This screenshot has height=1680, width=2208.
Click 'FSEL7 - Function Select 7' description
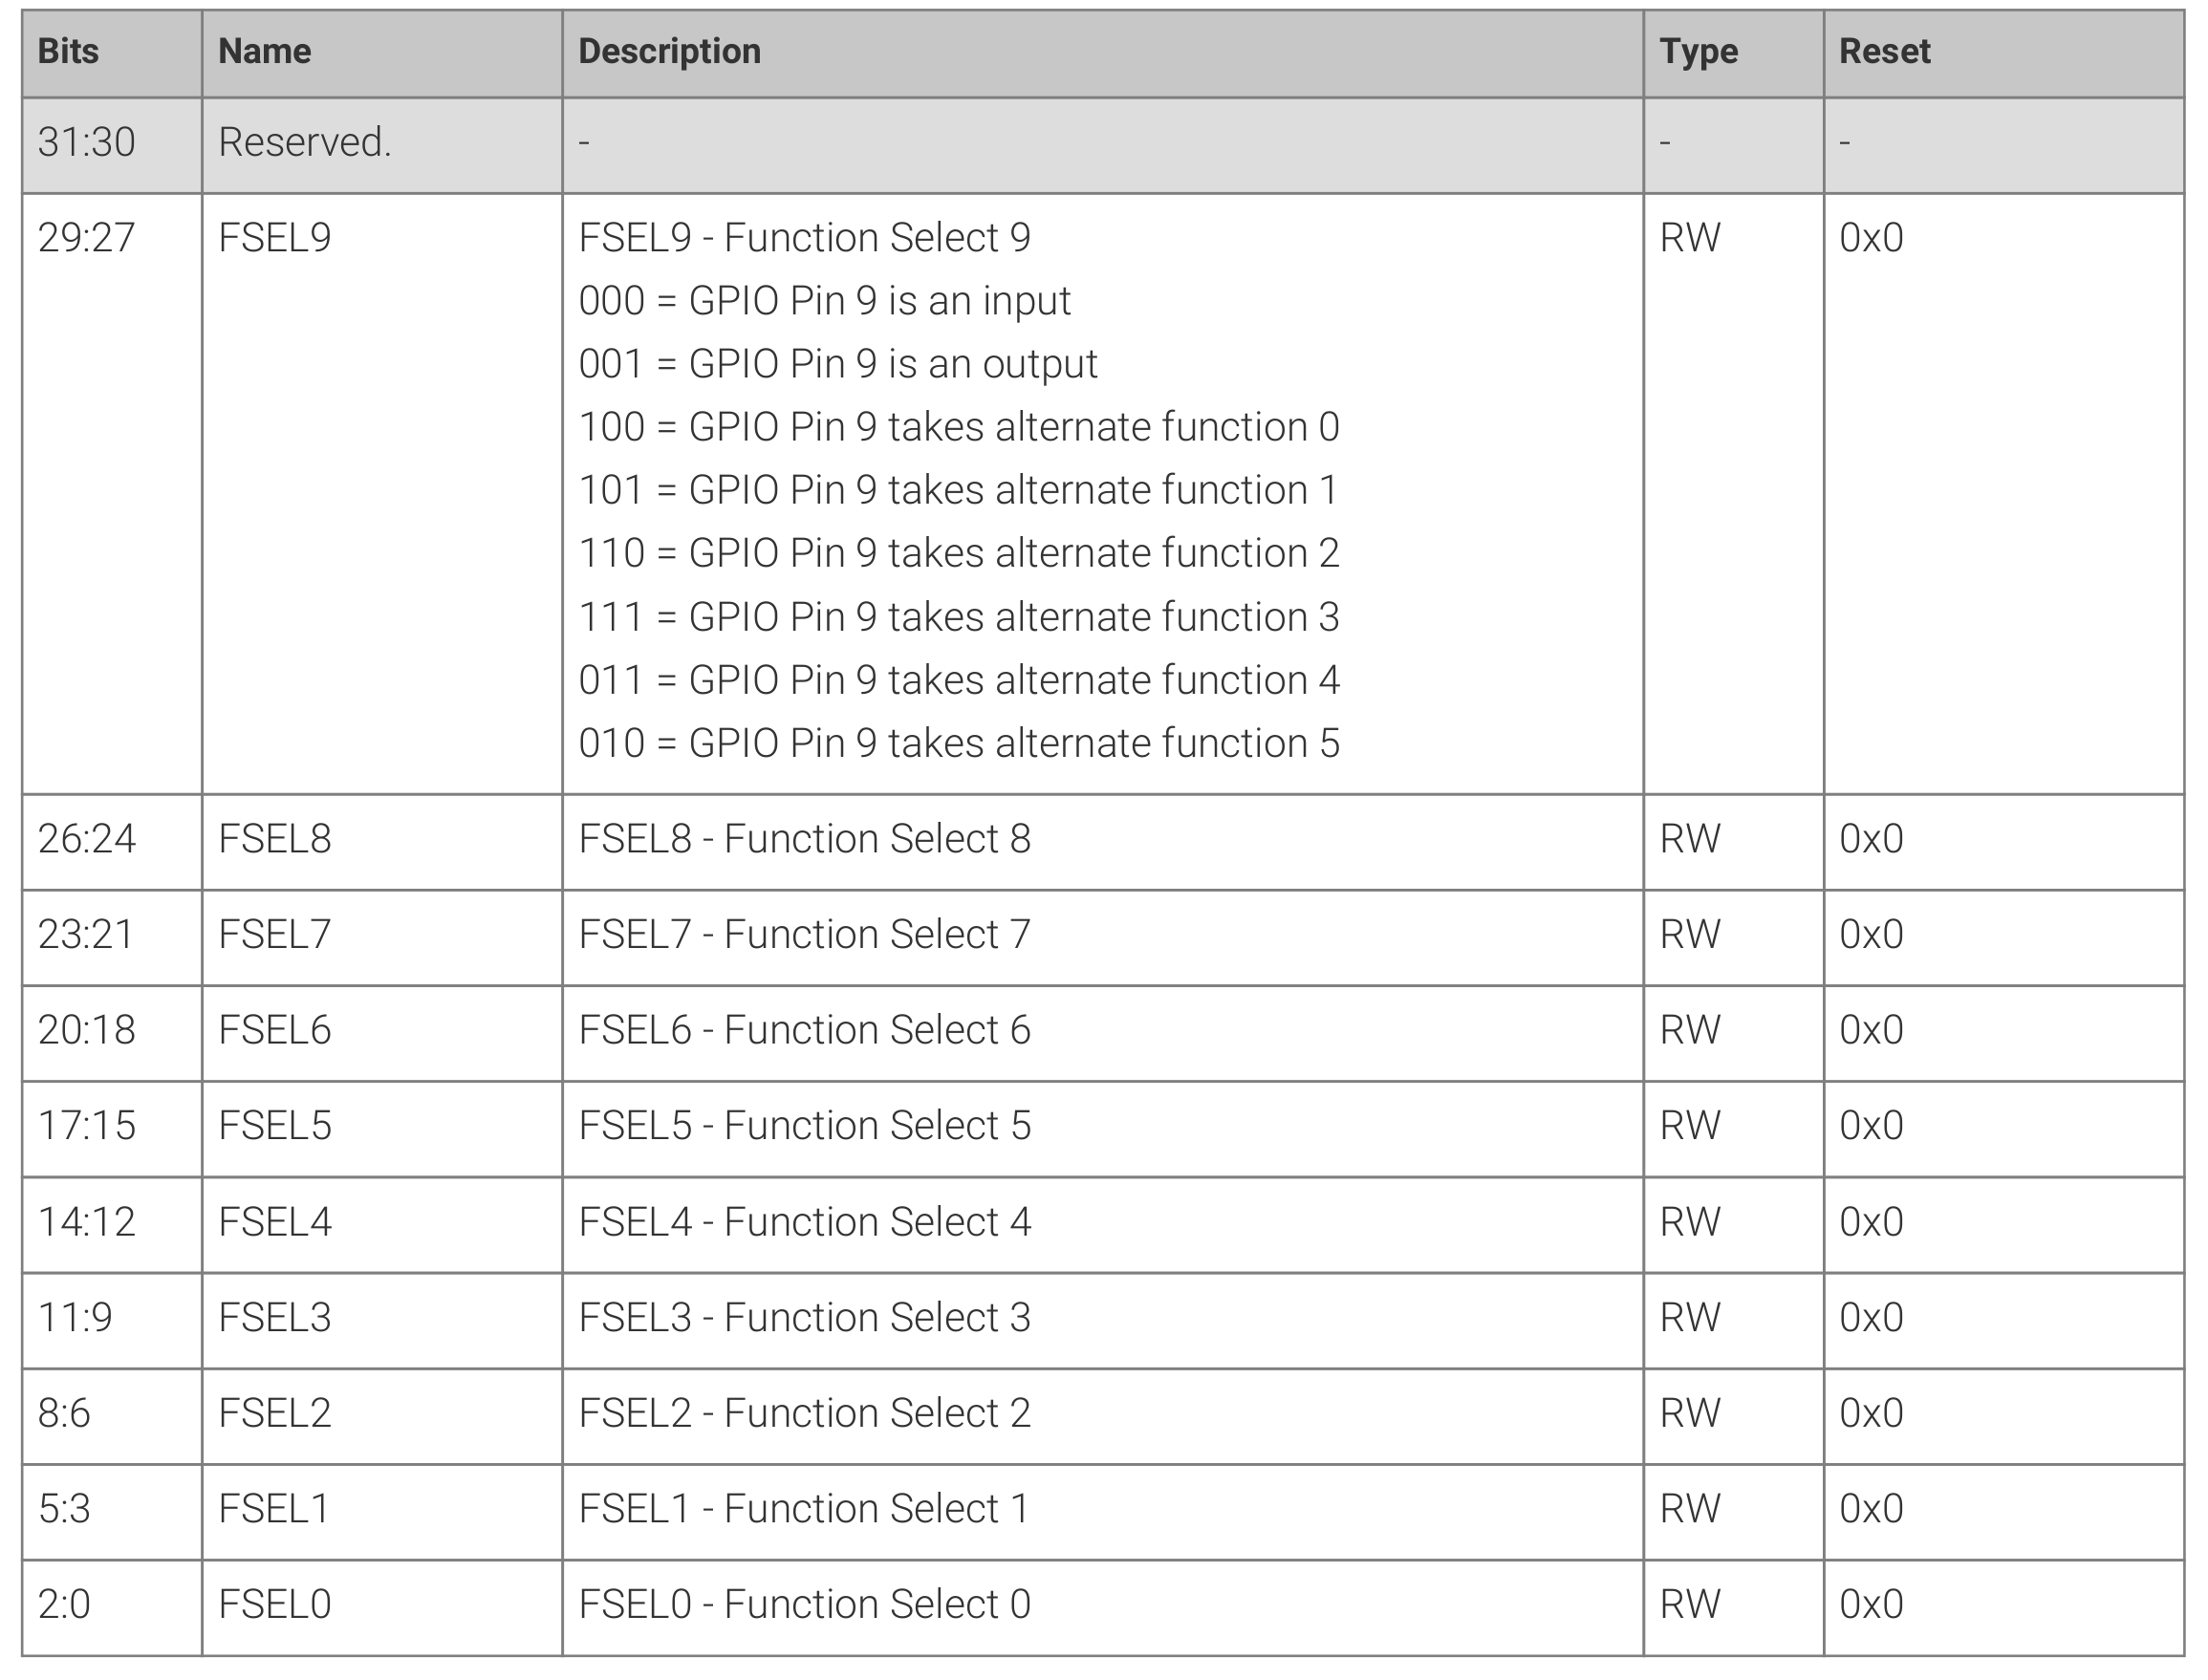point(804,934)
